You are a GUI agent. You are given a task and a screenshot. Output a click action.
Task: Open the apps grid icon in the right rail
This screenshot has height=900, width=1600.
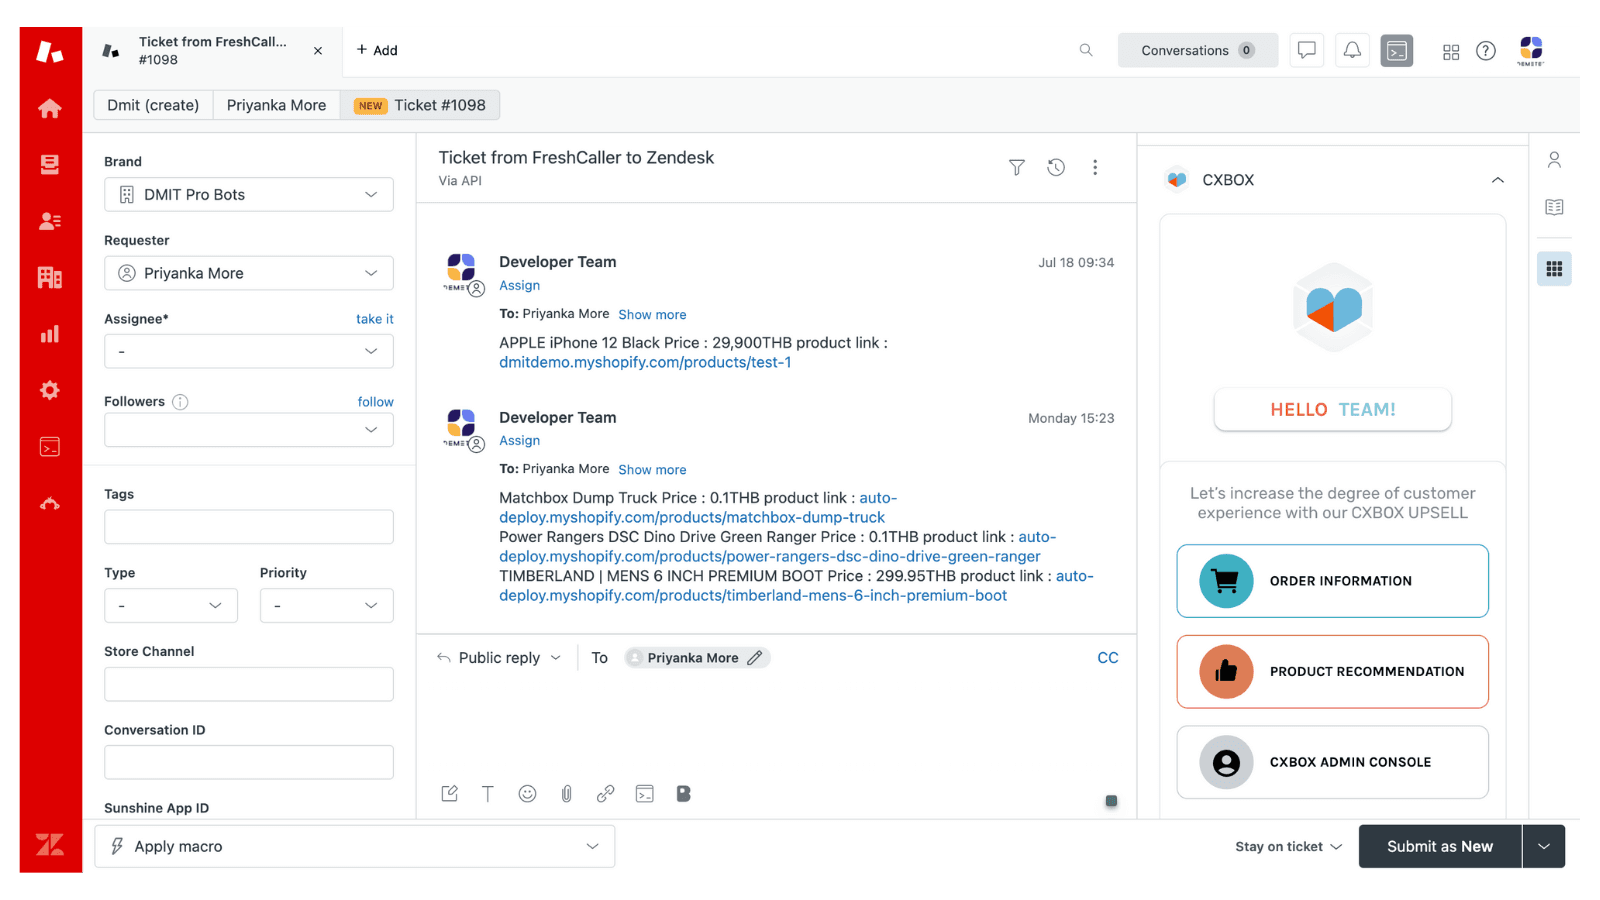[1554, 268]
